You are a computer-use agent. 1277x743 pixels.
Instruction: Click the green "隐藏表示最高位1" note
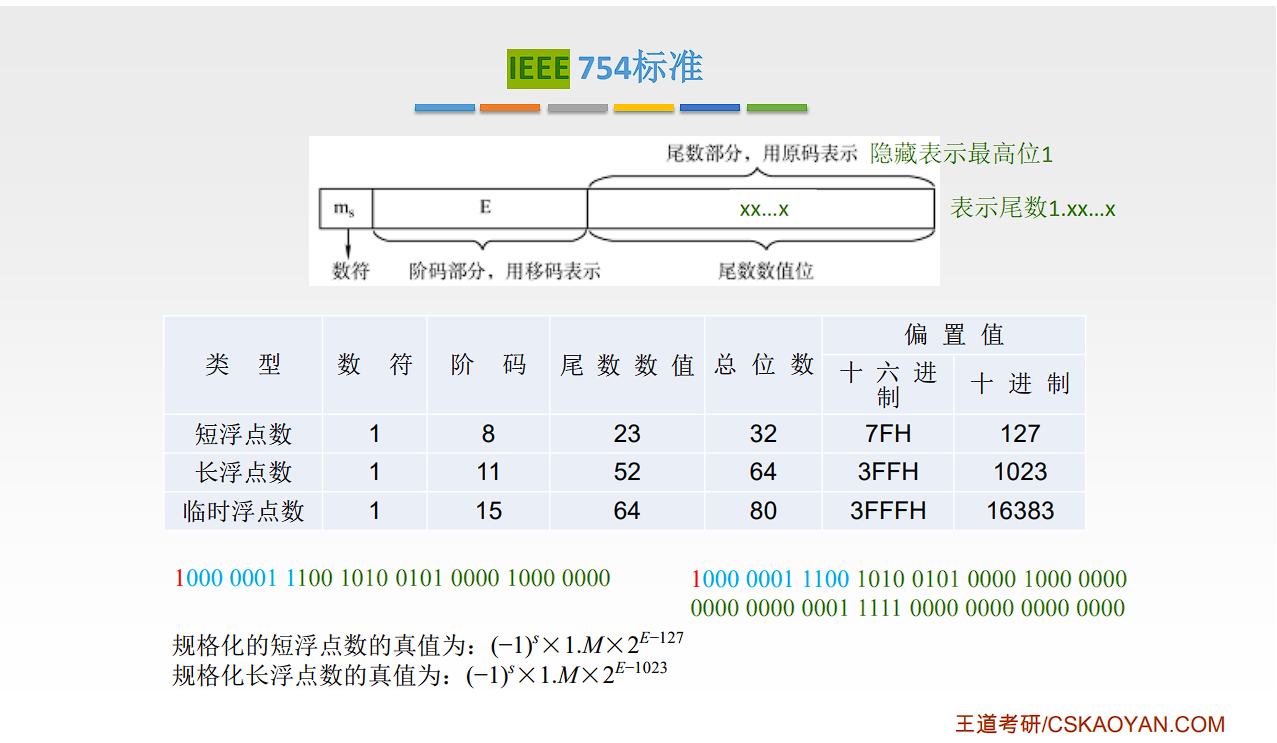click(x=962, y=154)
